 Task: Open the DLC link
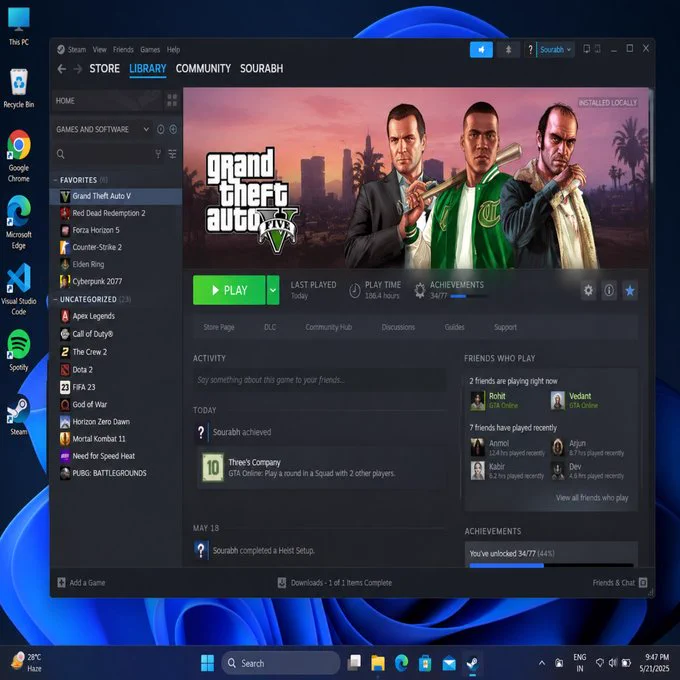(270, 327)
